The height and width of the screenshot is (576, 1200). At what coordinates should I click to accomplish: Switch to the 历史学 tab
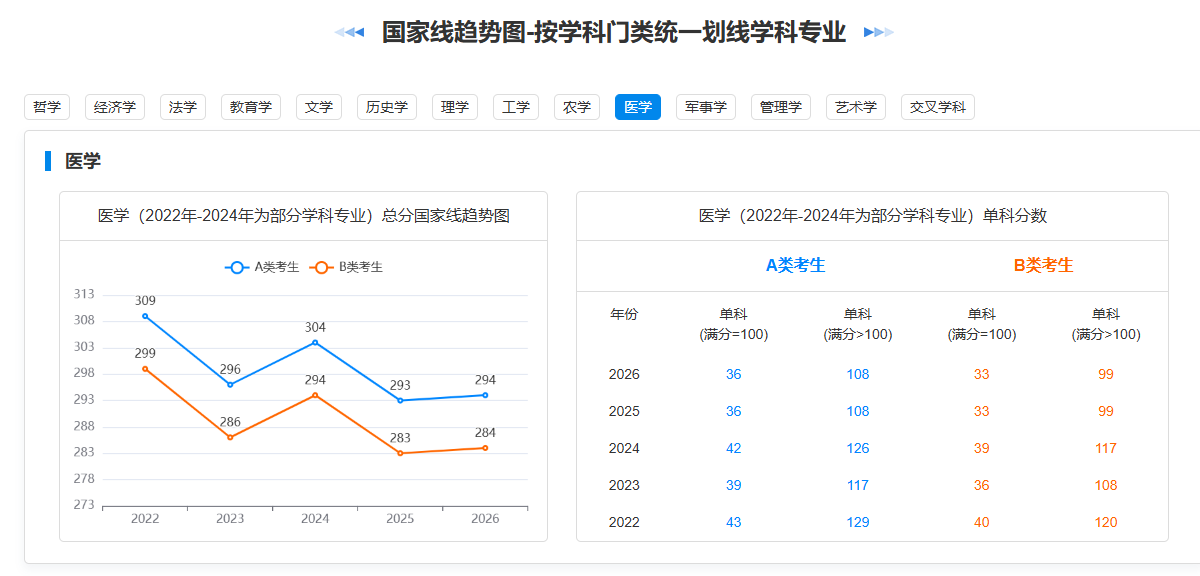[387, 107]
